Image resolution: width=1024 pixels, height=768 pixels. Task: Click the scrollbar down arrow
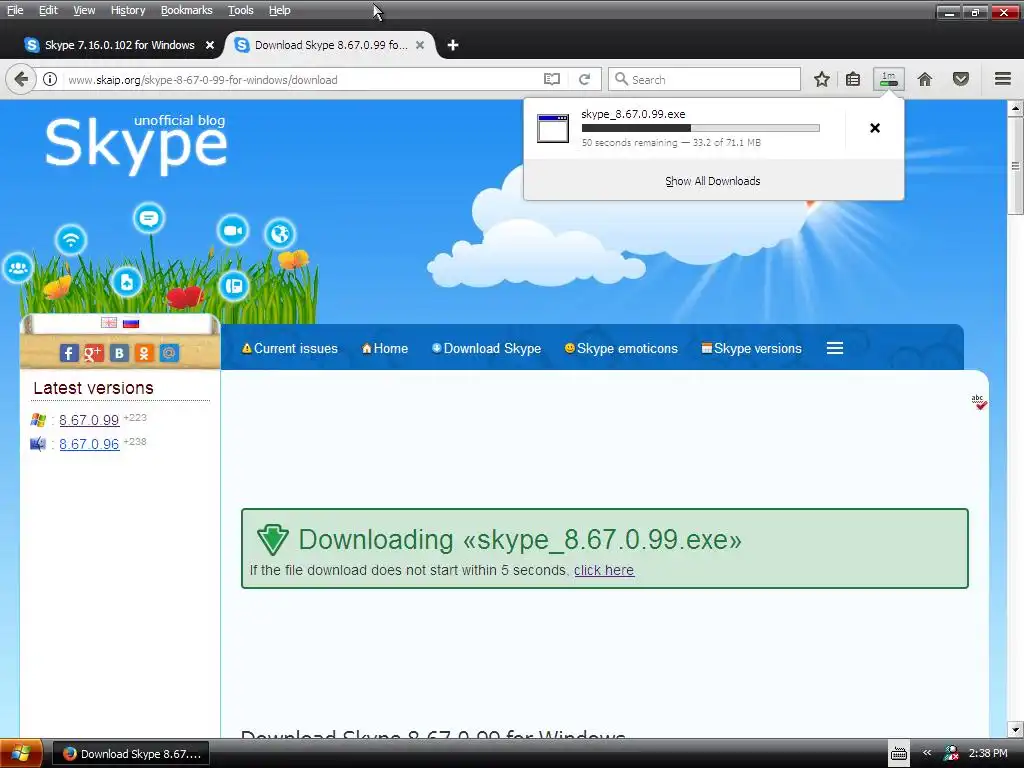[1015, 729]
